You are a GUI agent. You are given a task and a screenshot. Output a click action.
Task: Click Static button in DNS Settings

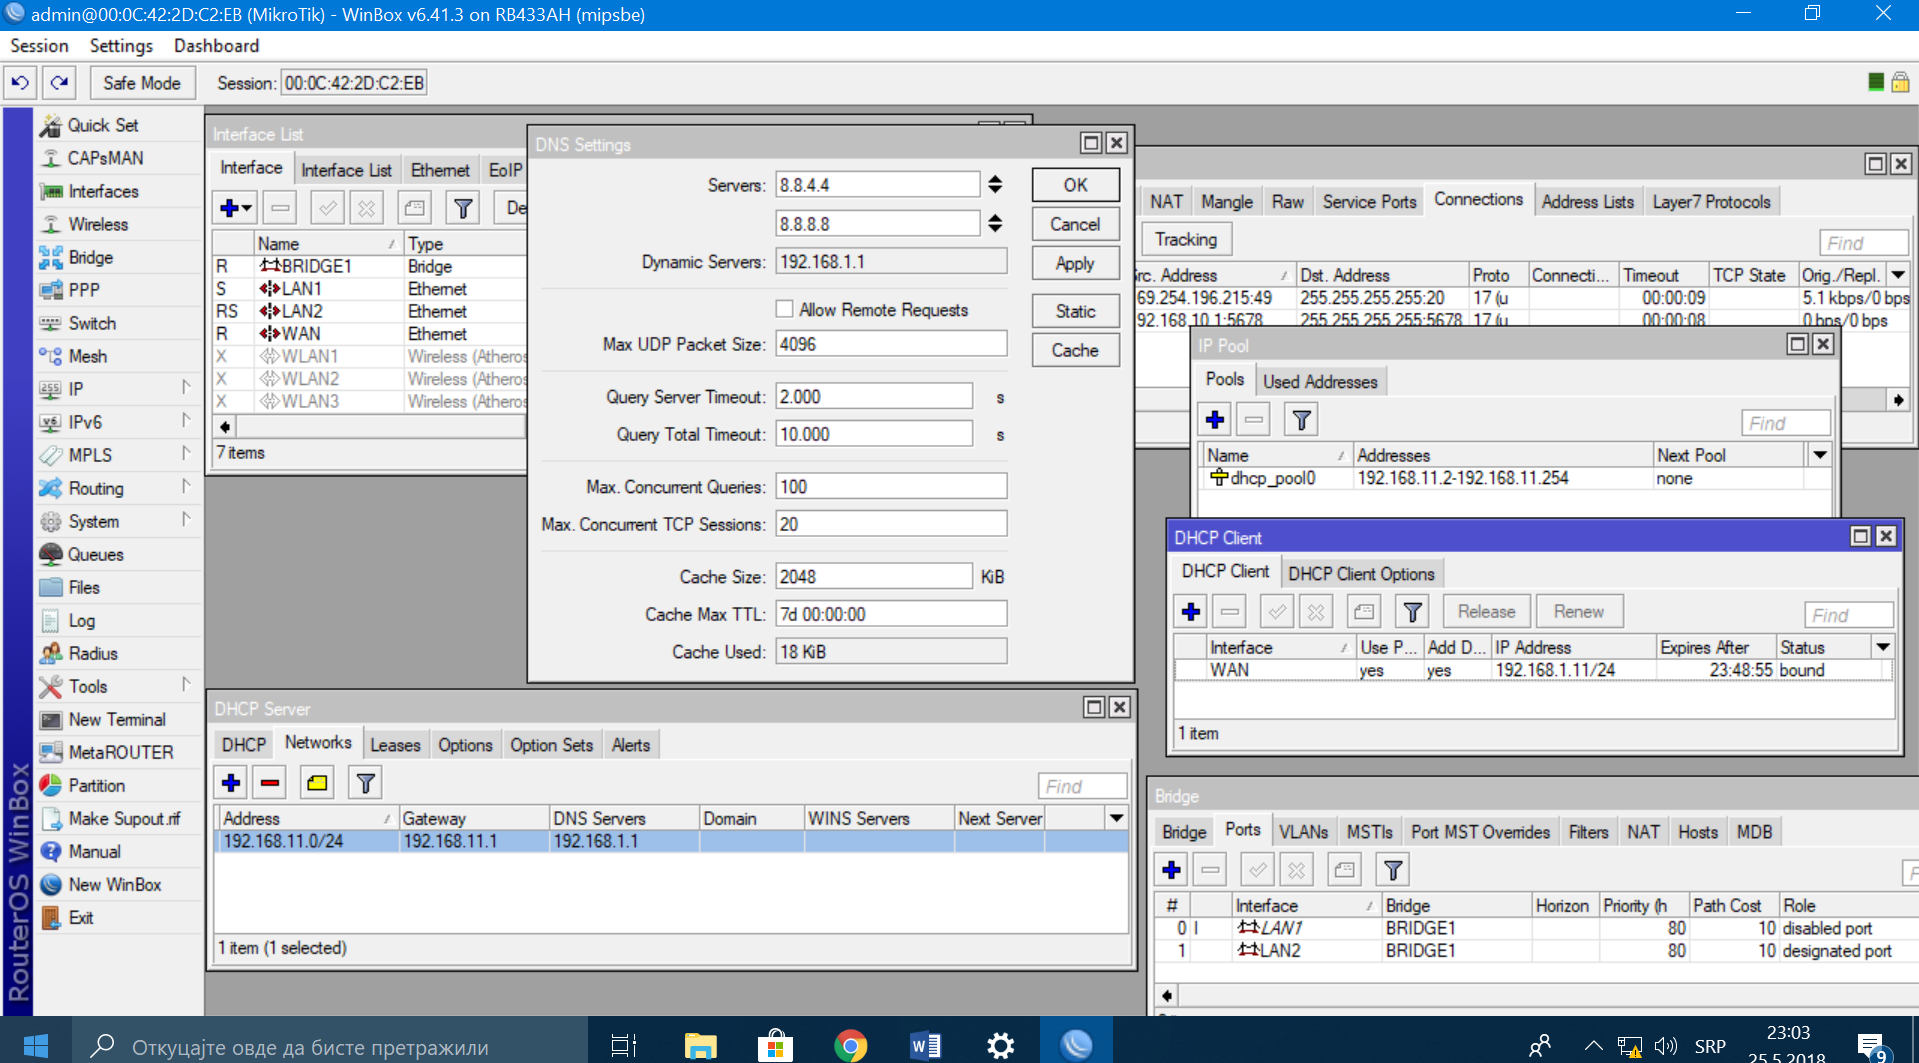tap(1075, 311)
